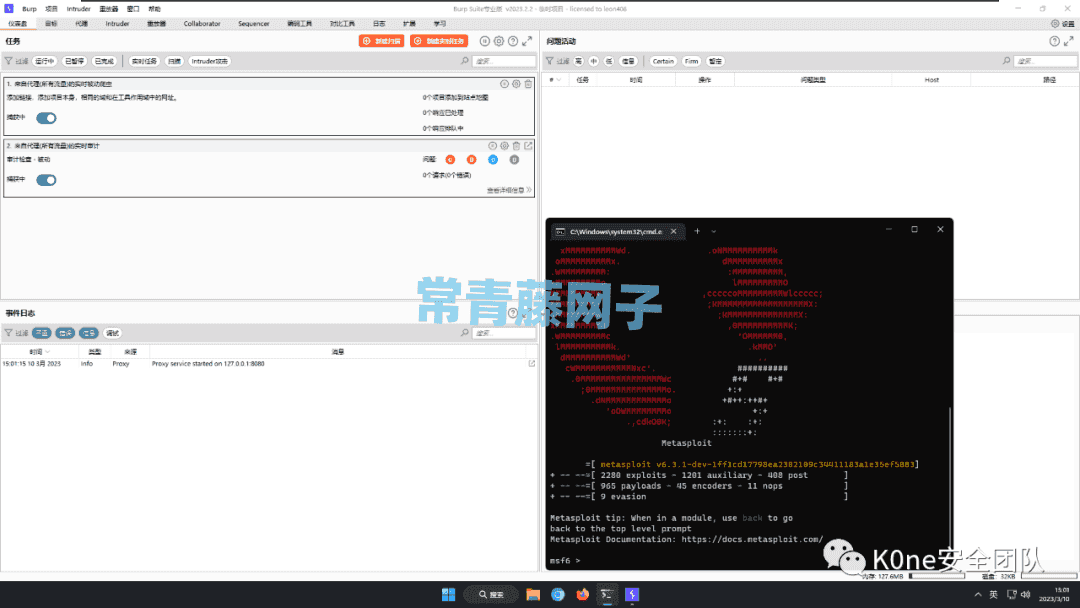Screen dimensions: 1080x608
Task: Open the Burp menu in the menu bar
Action: coord(29,8)
